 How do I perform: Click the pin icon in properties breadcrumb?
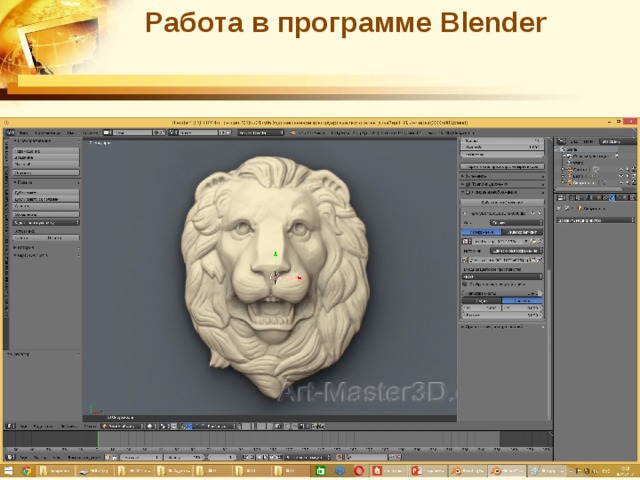tap(559, 208)
